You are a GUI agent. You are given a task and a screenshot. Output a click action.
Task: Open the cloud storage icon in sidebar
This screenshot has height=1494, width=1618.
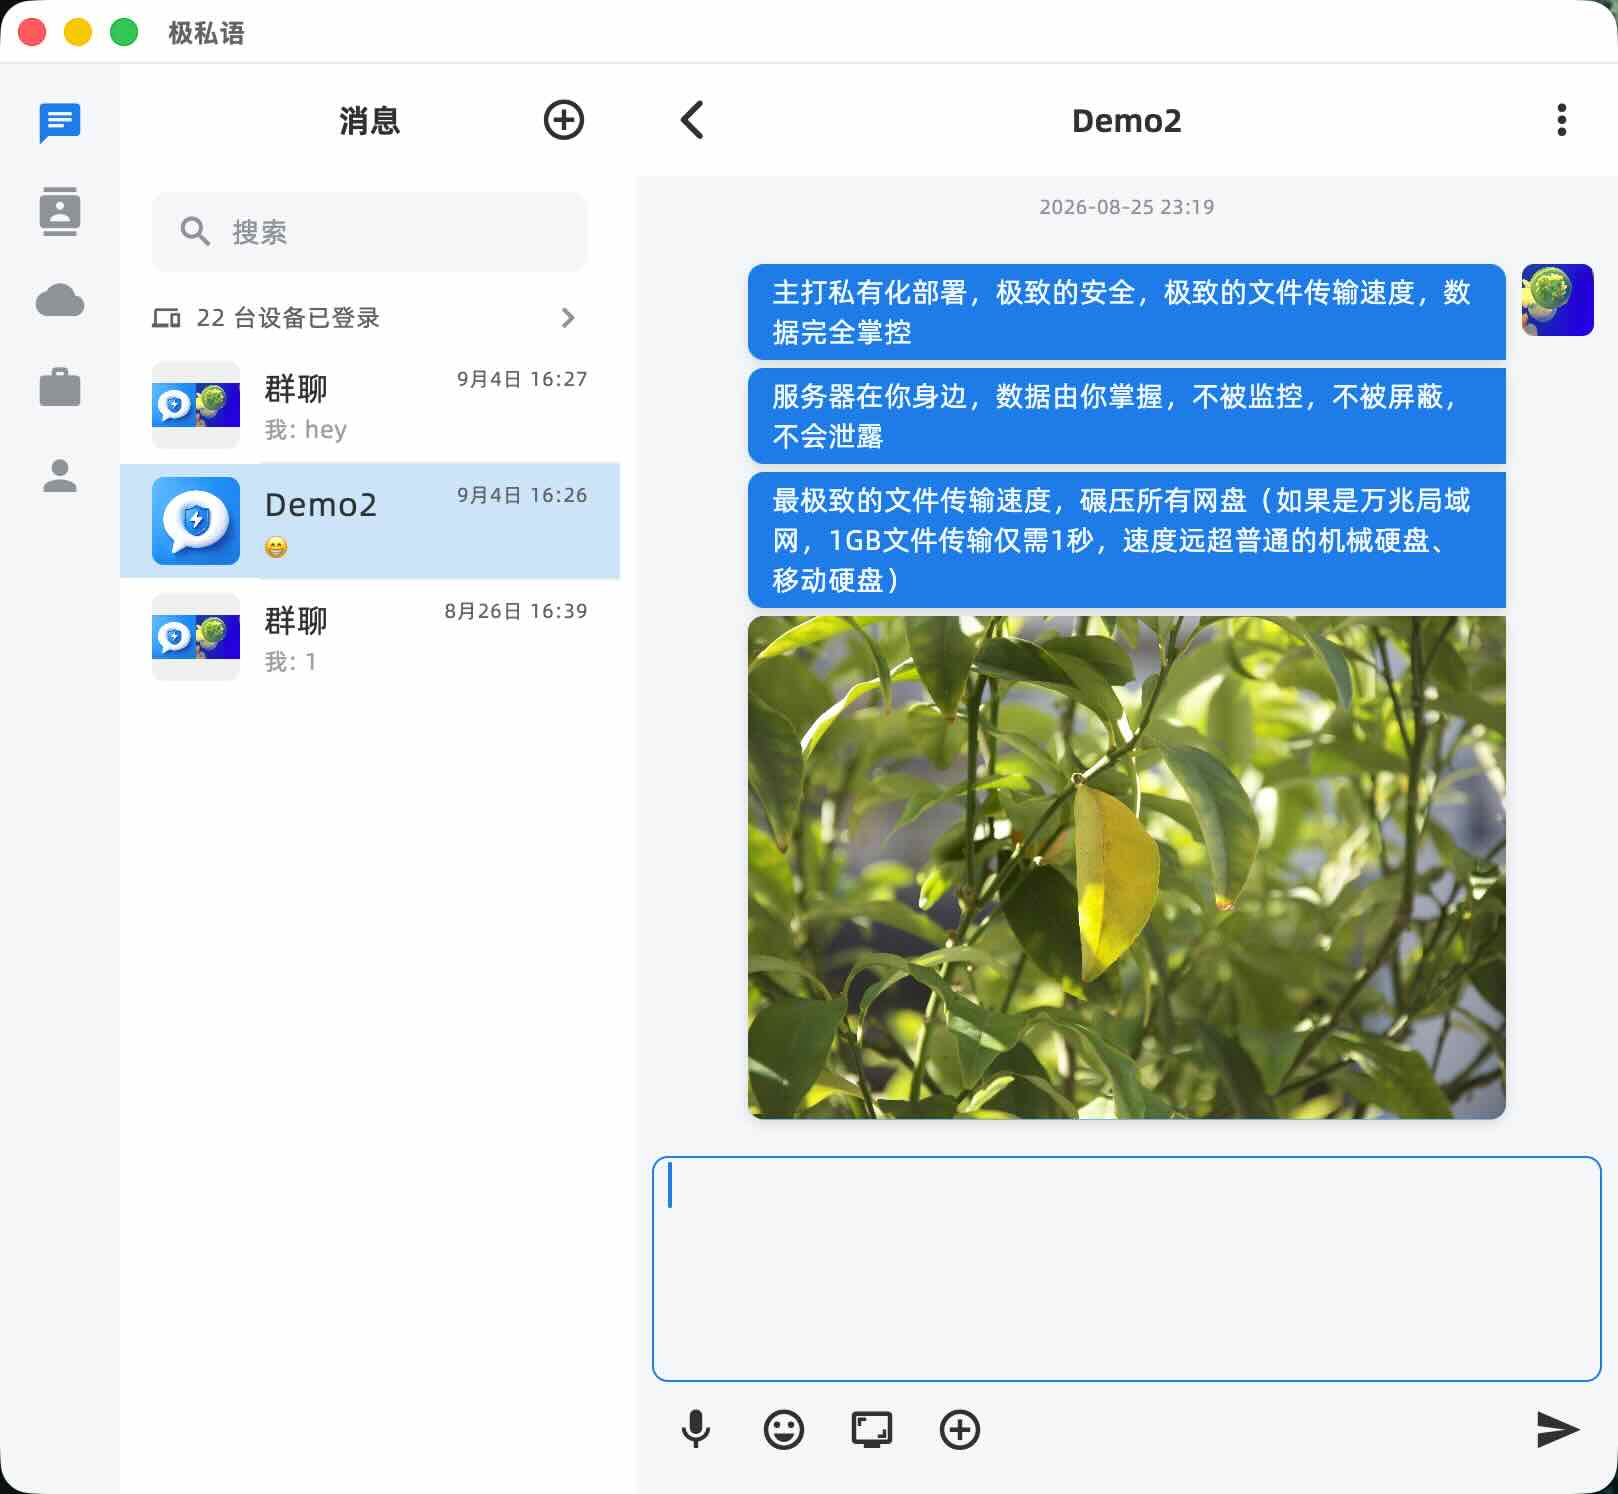(x=60, y=300)
